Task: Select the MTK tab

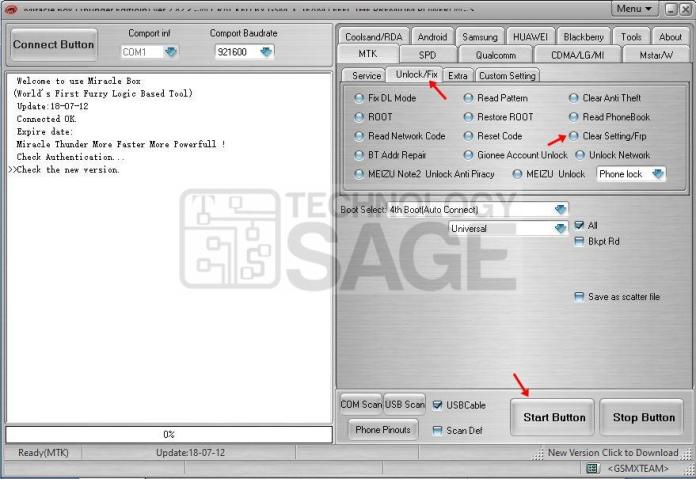Action: [368, 54]
